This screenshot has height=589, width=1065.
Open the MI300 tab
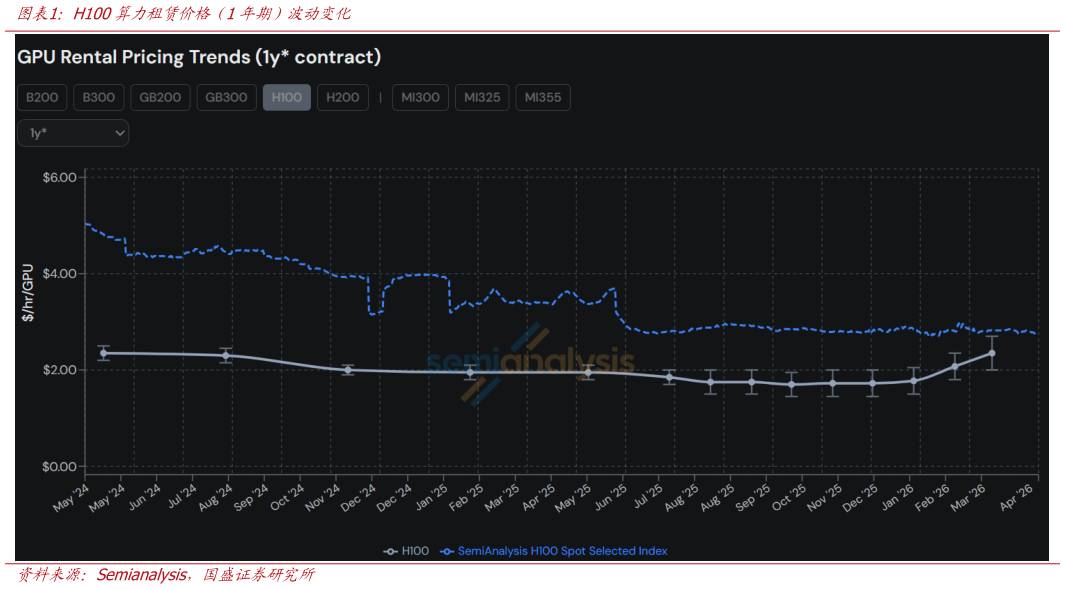420,97
